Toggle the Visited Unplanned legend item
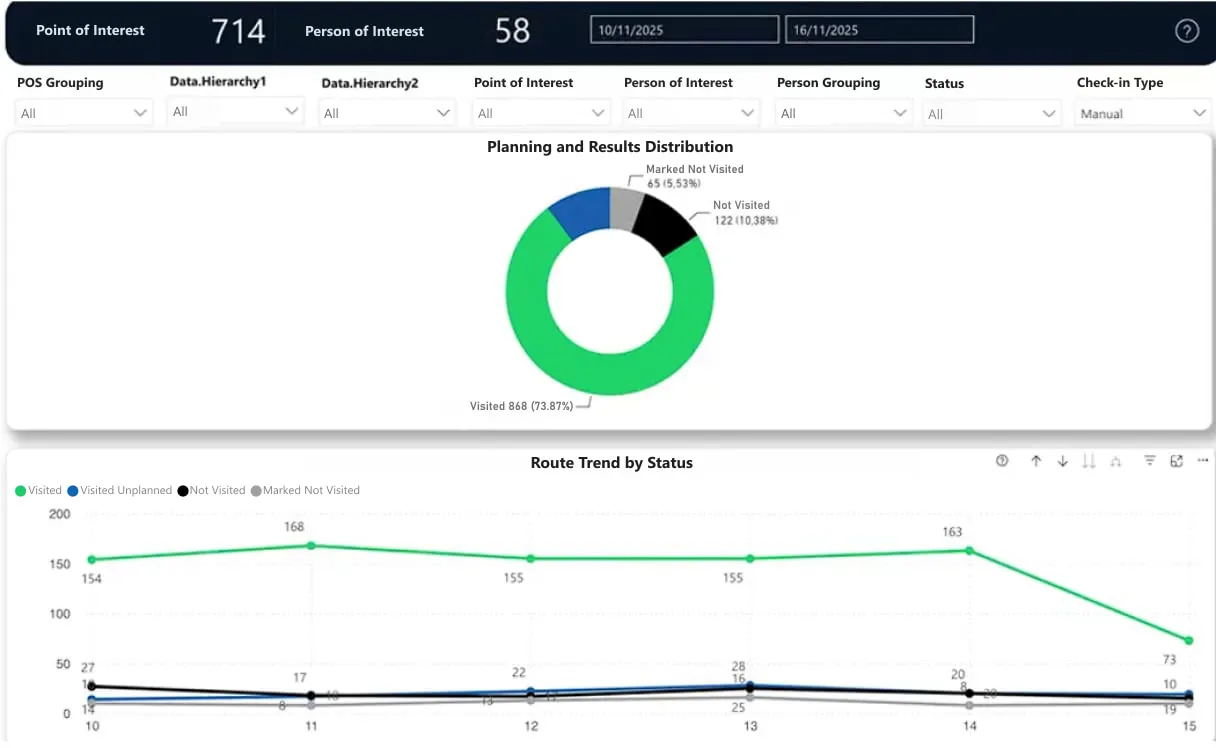This screenshot has height=748, width=1216. 120,490
